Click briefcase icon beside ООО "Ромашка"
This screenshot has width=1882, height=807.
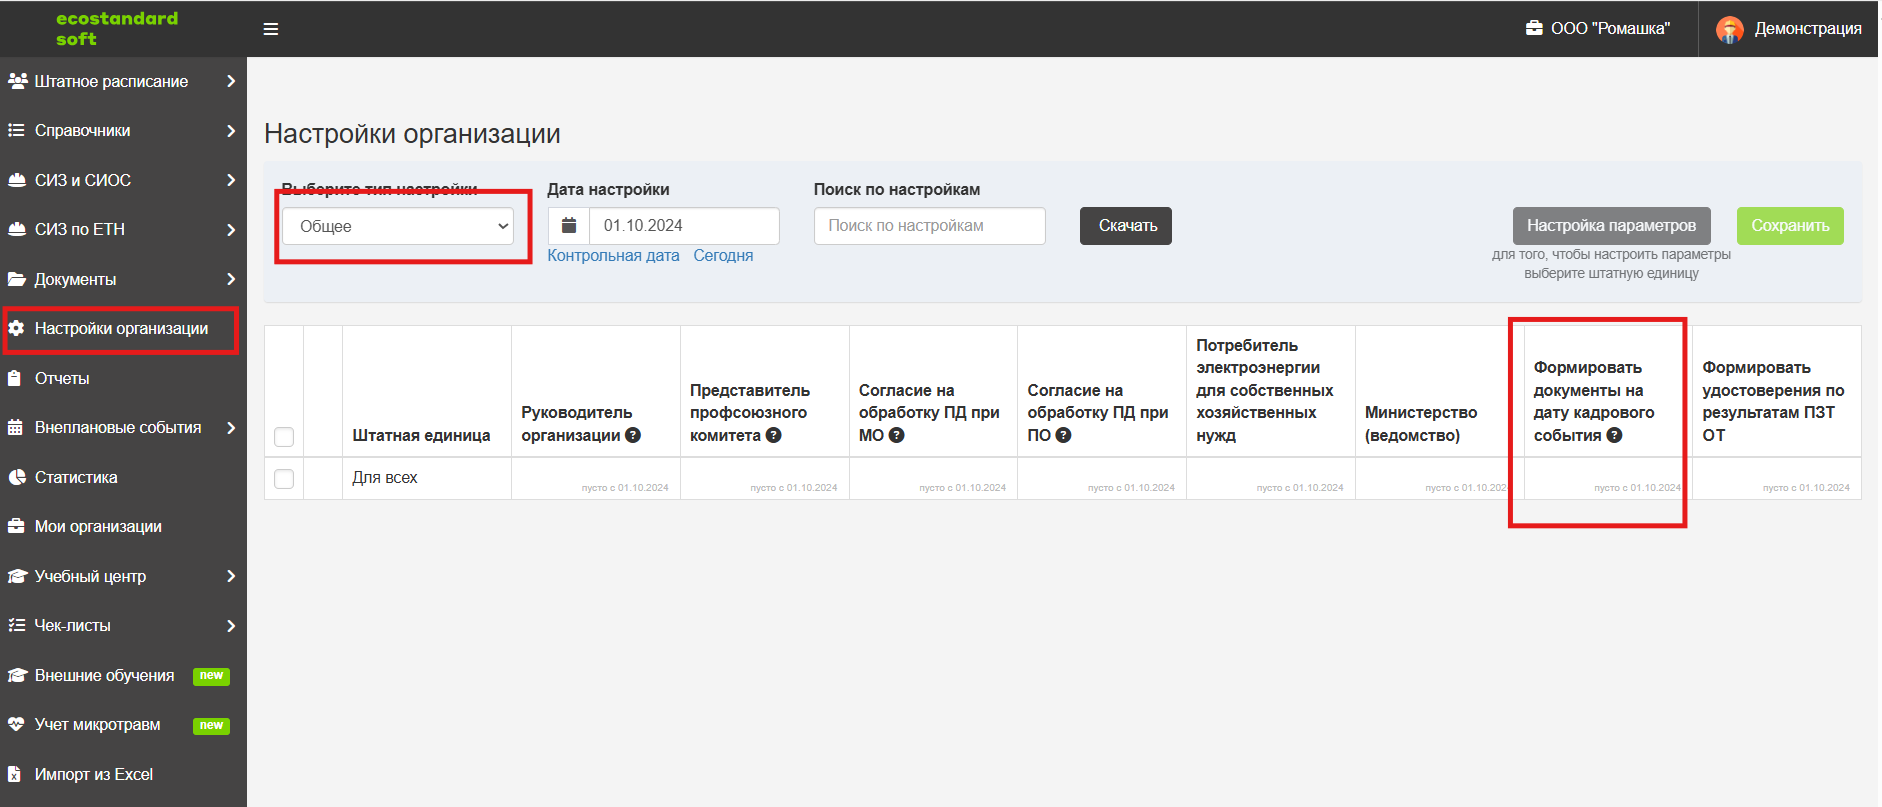(x=1534, y=28)
